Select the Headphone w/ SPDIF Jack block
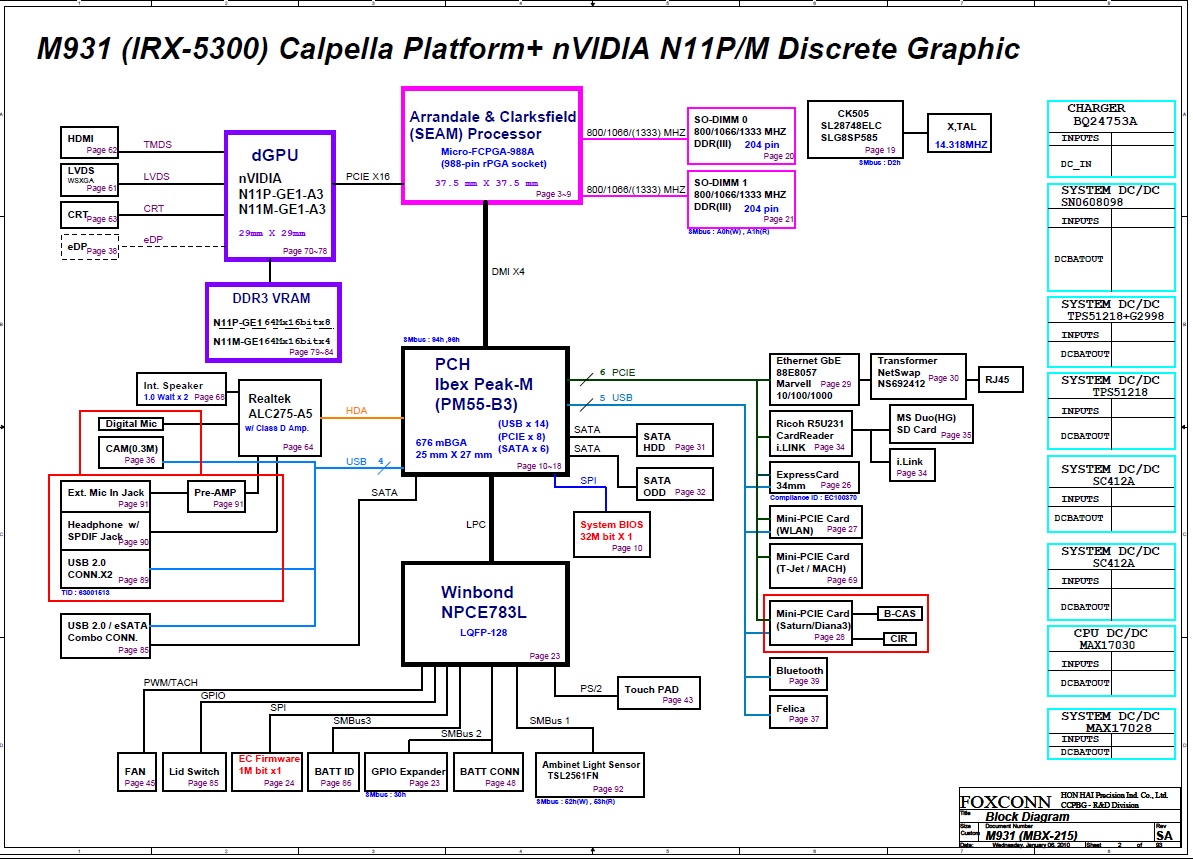Viewport: 1193px width, 859px height. coord(105,531)
